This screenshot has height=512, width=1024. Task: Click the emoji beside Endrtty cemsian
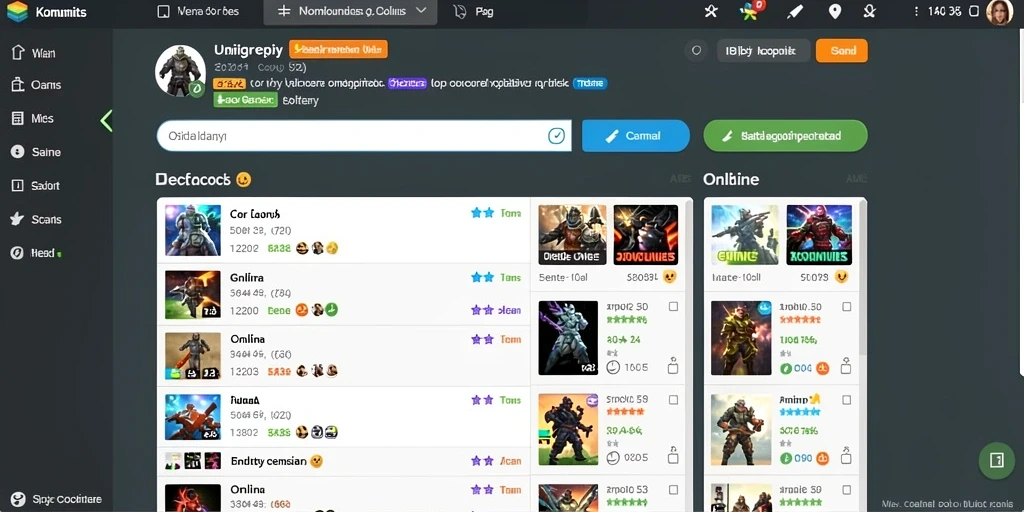tap(317, 461)
